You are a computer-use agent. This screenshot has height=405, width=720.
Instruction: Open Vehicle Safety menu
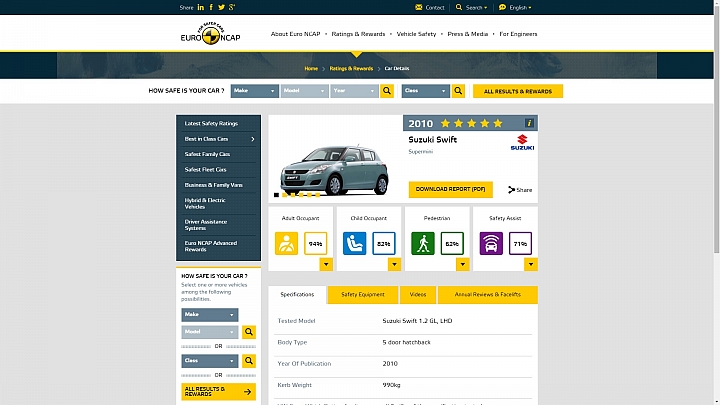tap(416, 34)
